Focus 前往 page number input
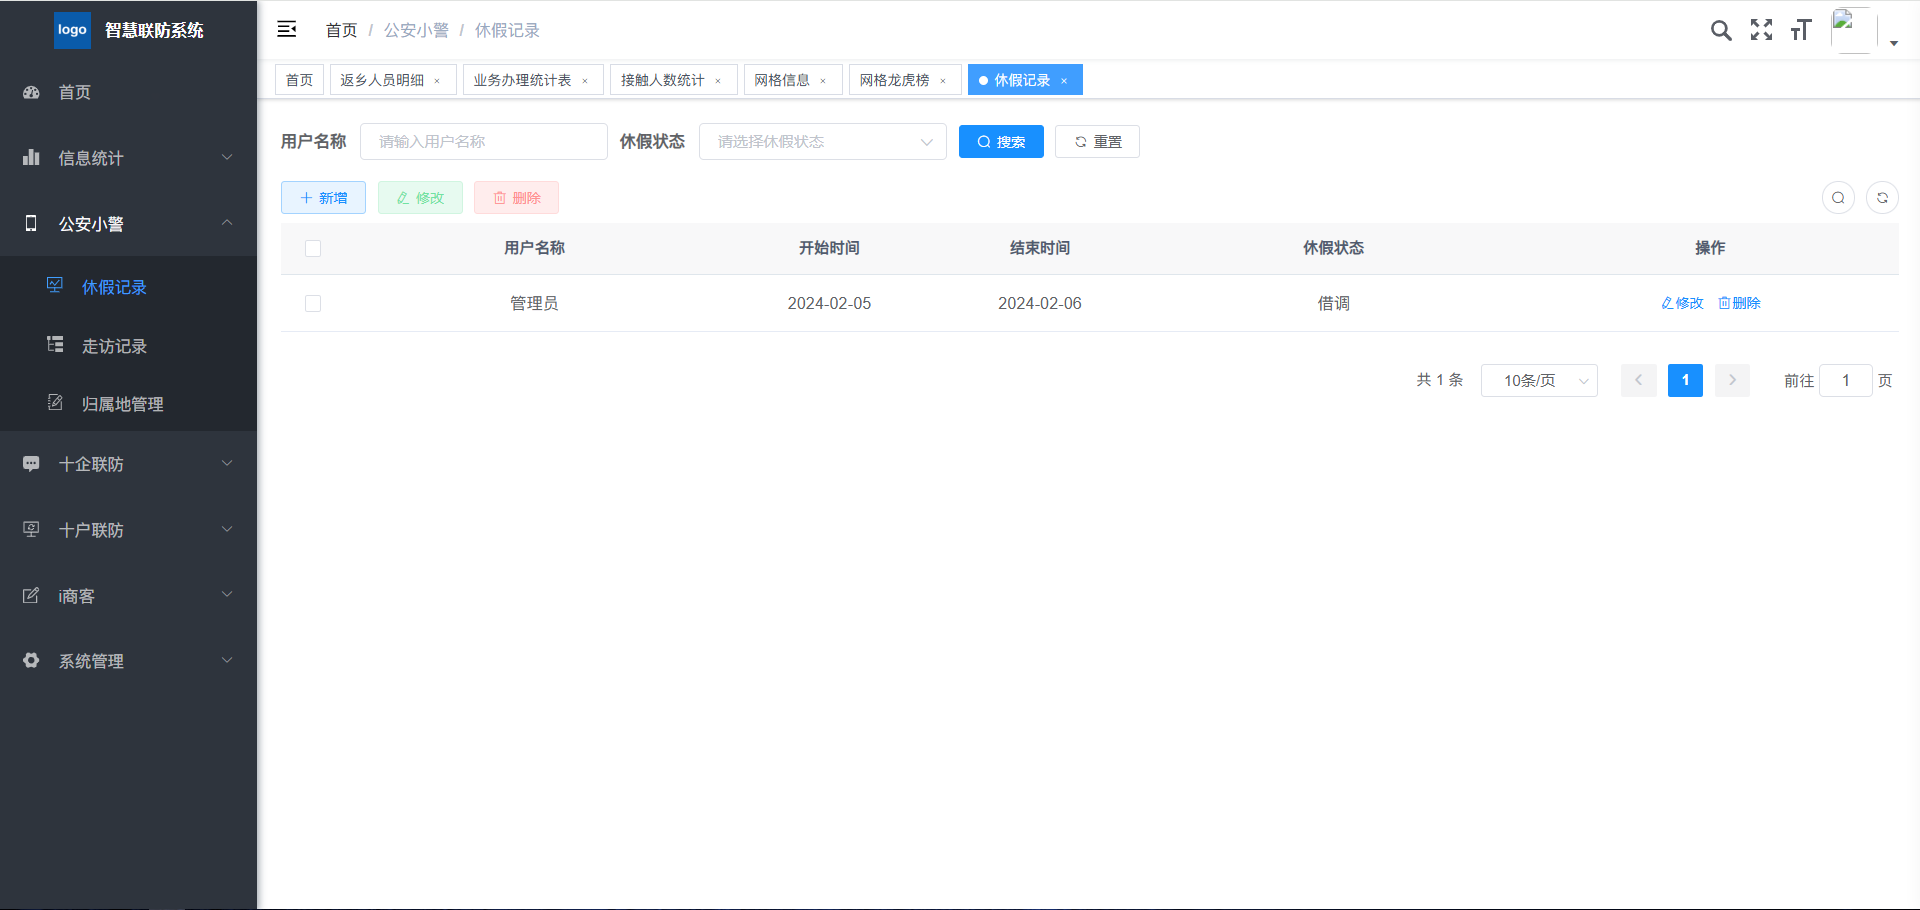 [x=1845, y=380]
